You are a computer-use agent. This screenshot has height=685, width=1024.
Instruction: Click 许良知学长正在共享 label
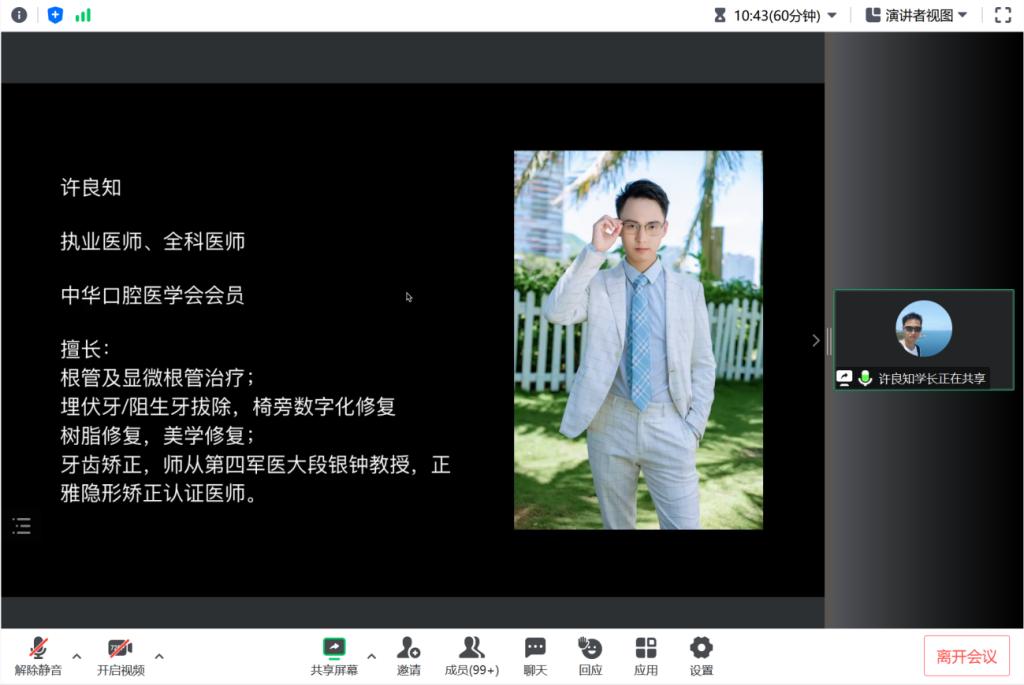[931, 378]
